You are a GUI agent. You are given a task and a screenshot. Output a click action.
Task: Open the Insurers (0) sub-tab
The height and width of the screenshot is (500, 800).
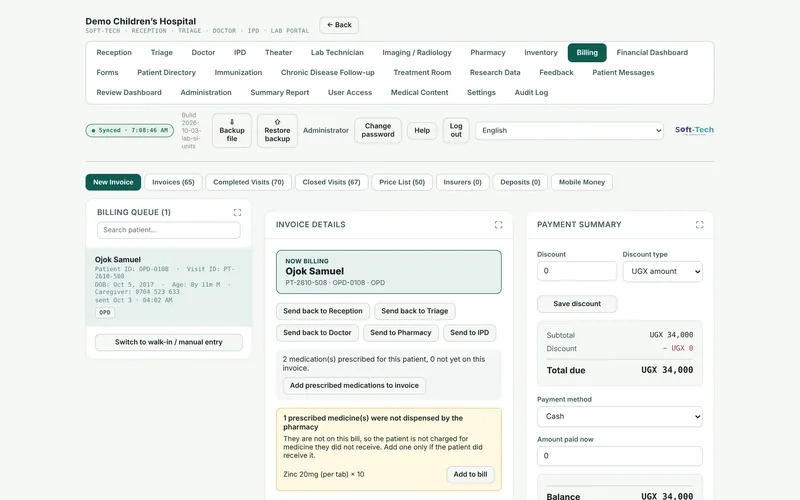click(462, 182)
